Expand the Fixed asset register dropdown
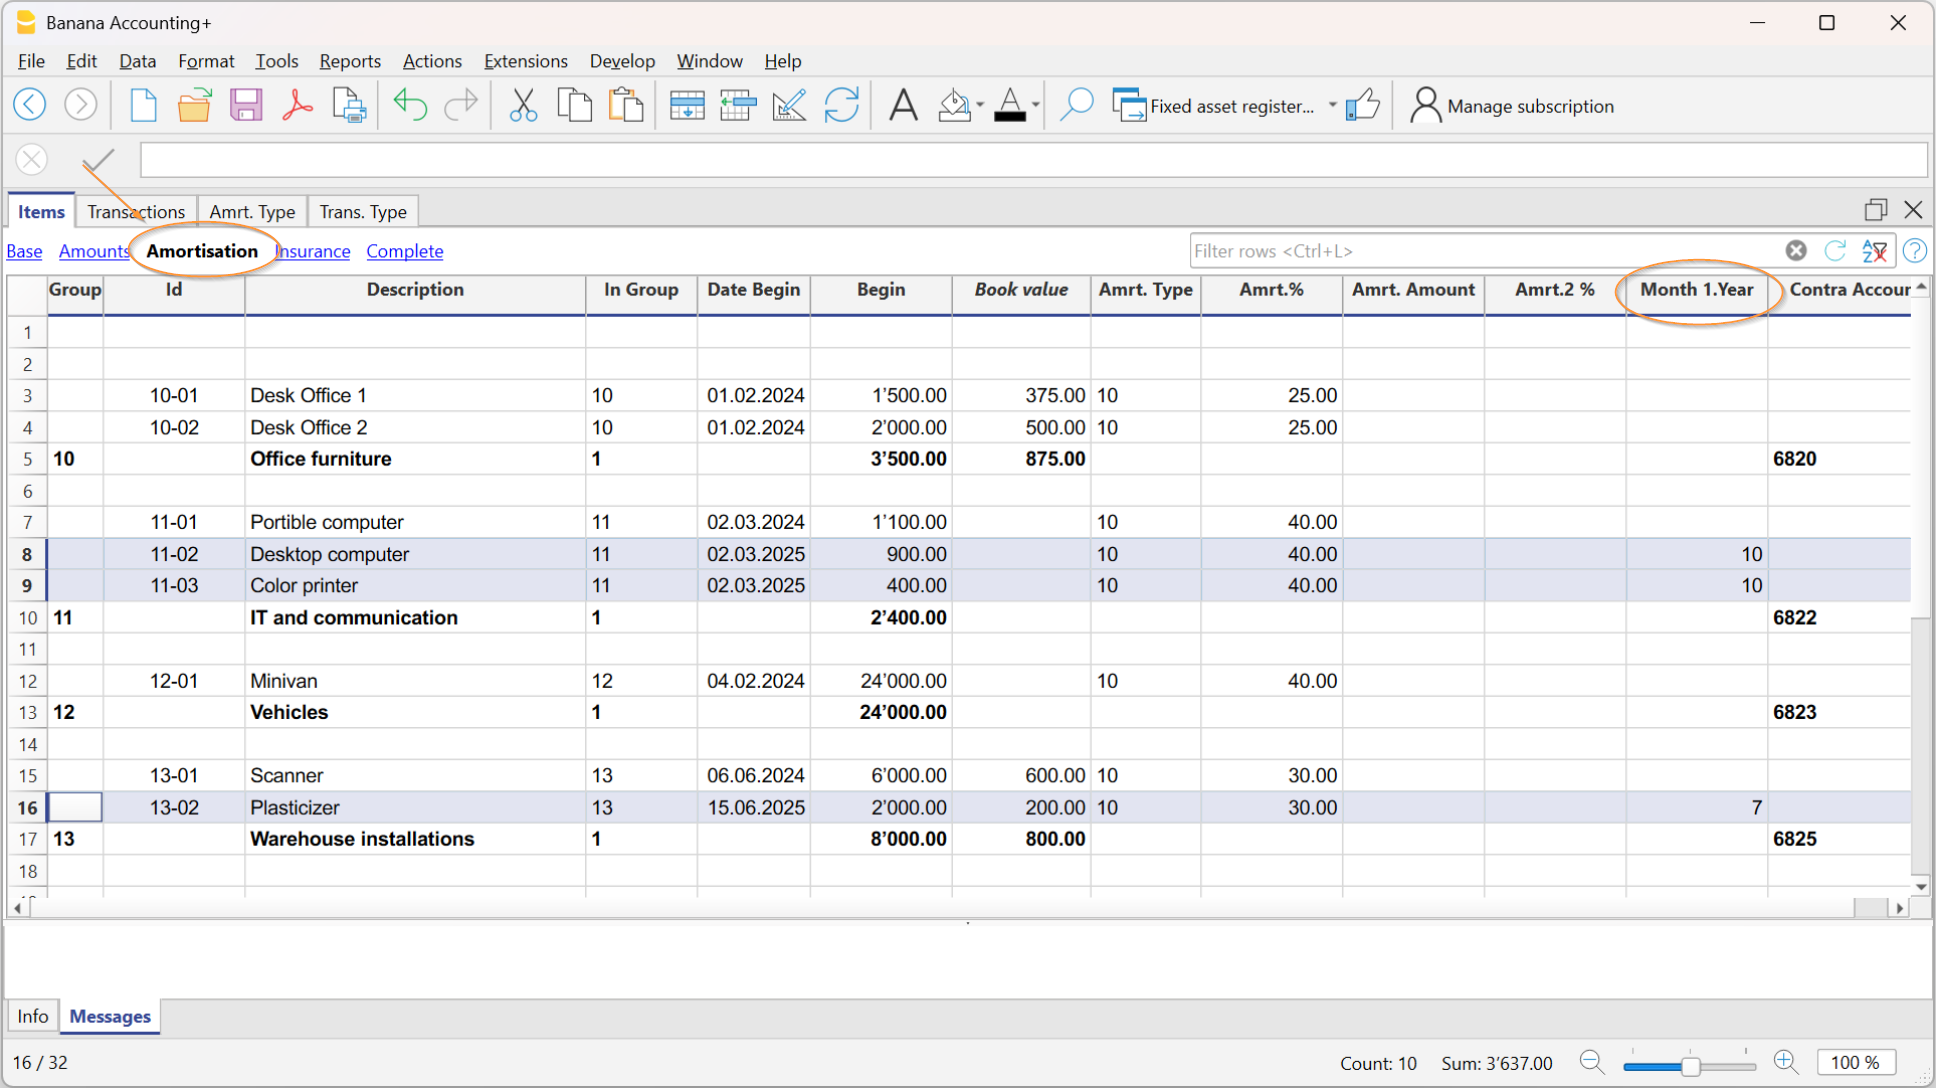Screen dimensions: 1936x1088 (1332, 105)
